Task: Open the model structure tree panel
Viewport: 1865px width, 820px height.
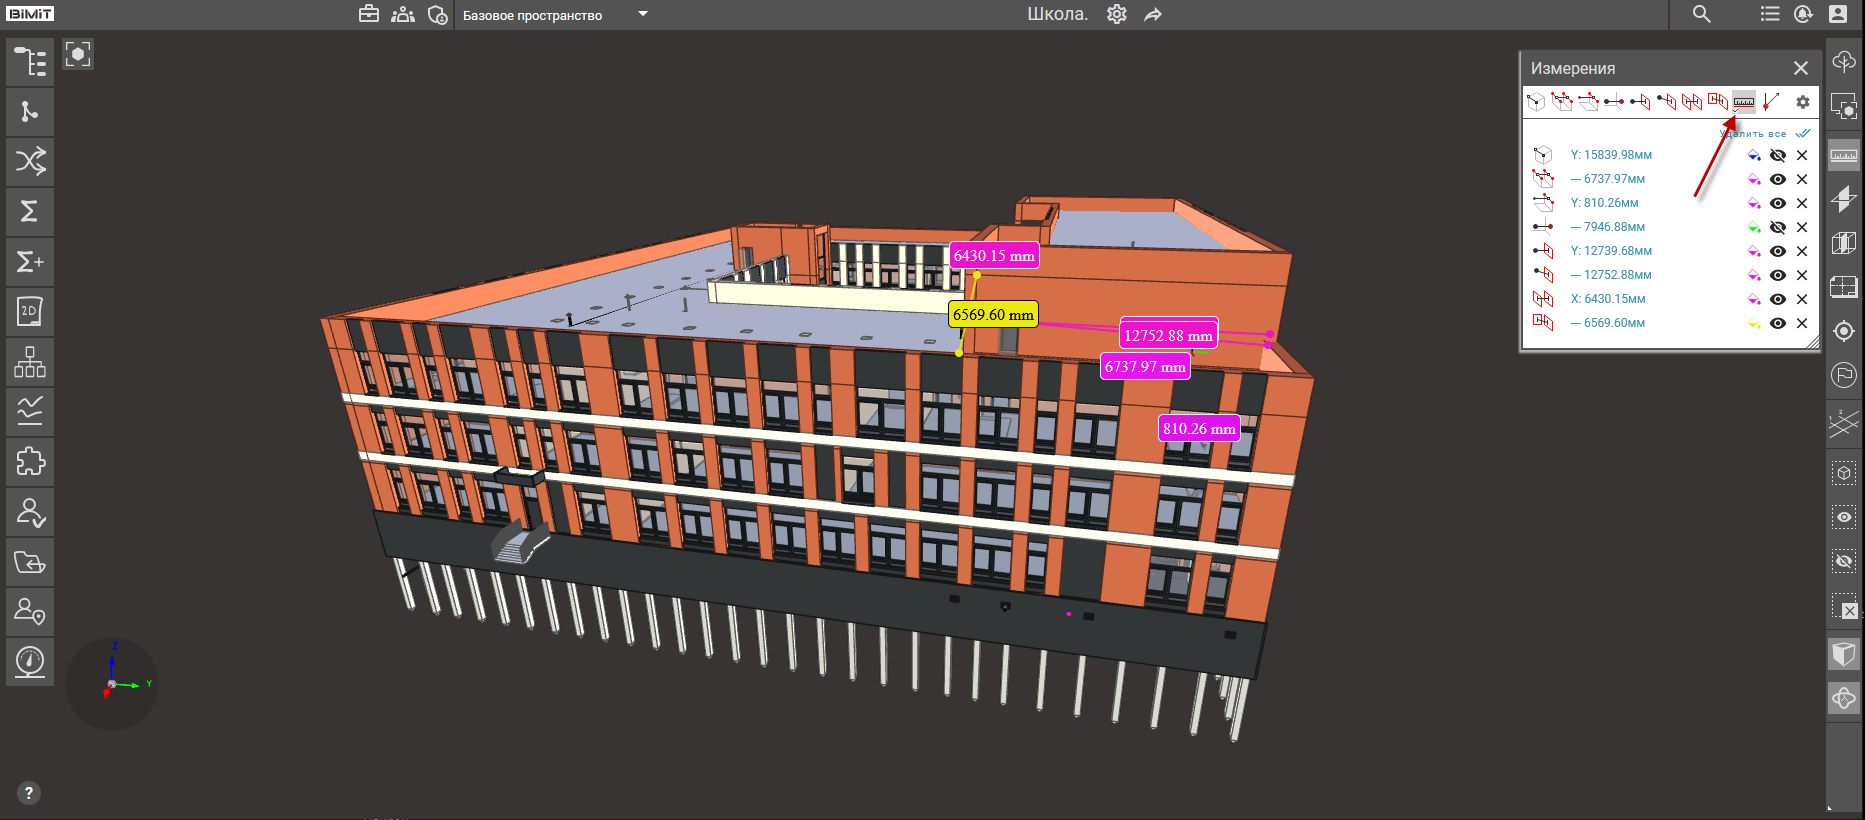Action: point(30,62)
